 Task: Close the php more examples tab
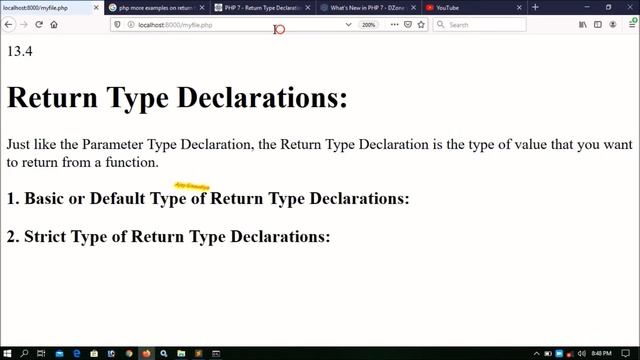tap(202, 8)
